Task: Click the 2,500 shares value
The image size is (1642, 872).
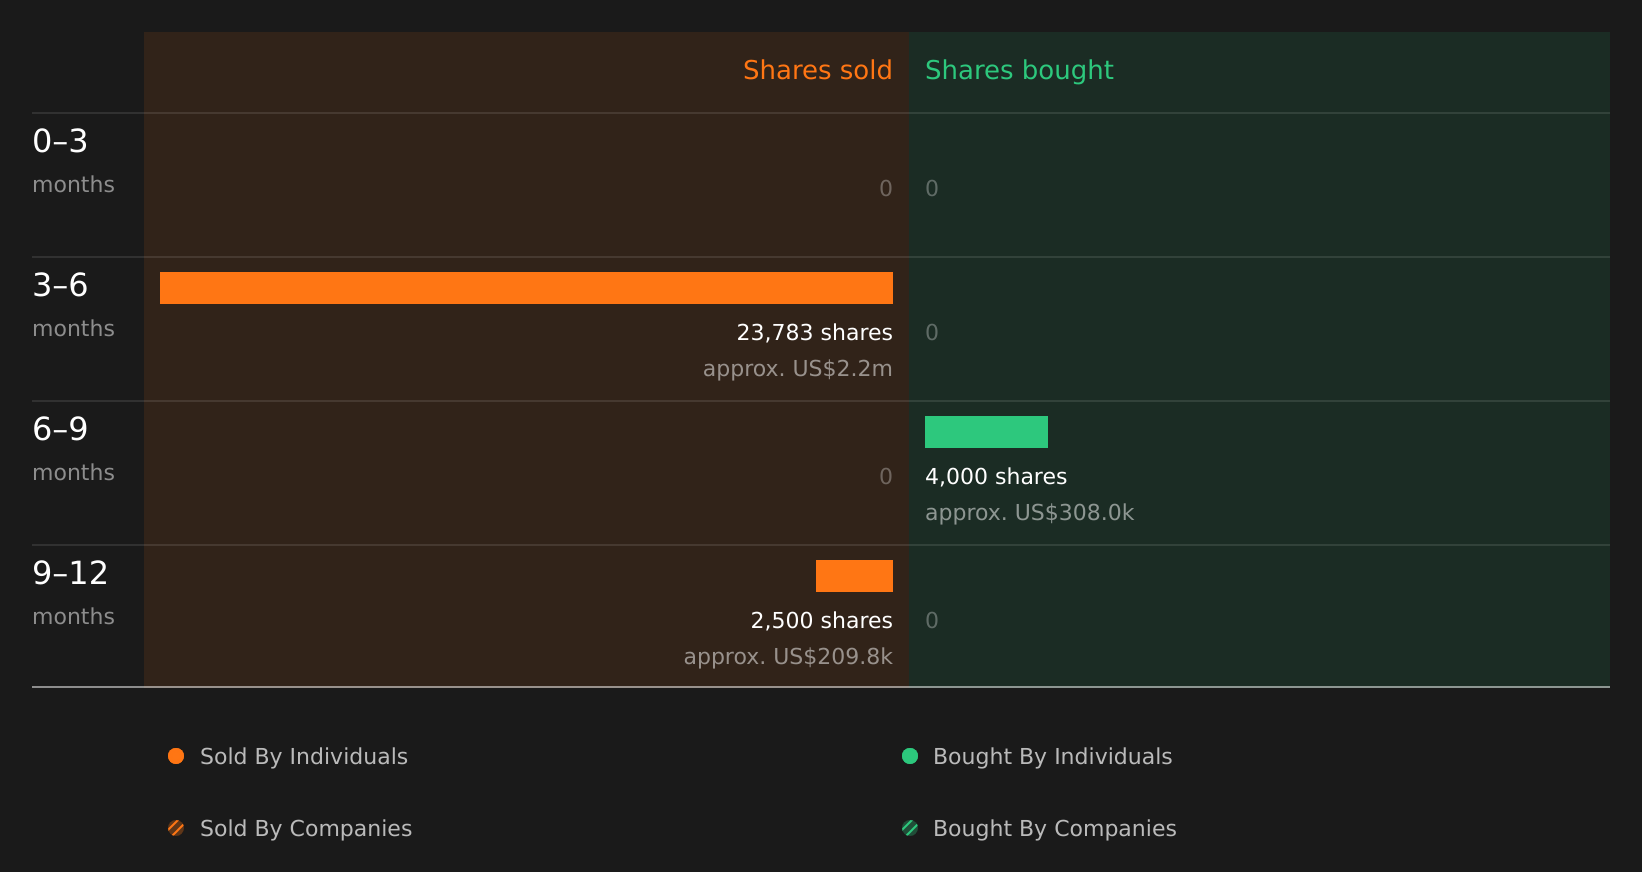Action: tap(822, 621)
